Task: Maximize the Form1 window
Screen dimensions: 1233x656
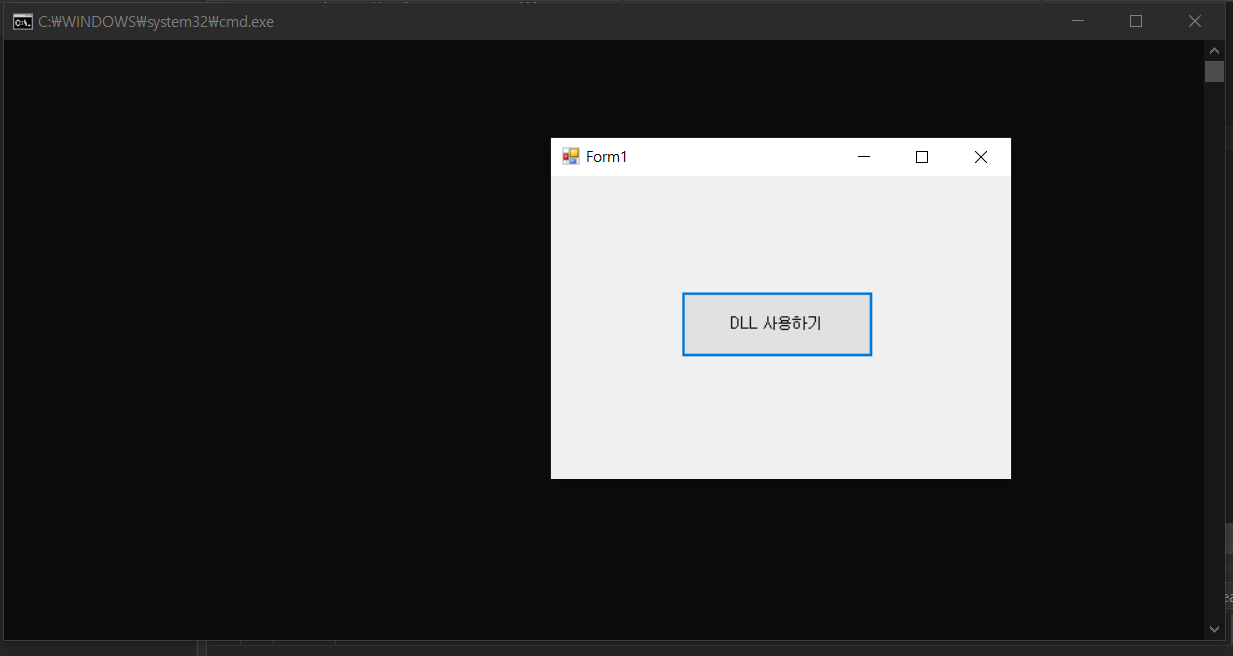Action: 922,157
